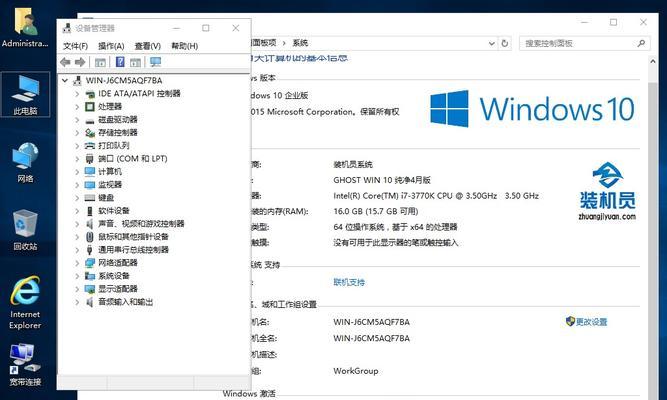The width and height of the screenshot is (667, 400).
Task: Expand the 网络适配器 node
Action: point(77,263)
